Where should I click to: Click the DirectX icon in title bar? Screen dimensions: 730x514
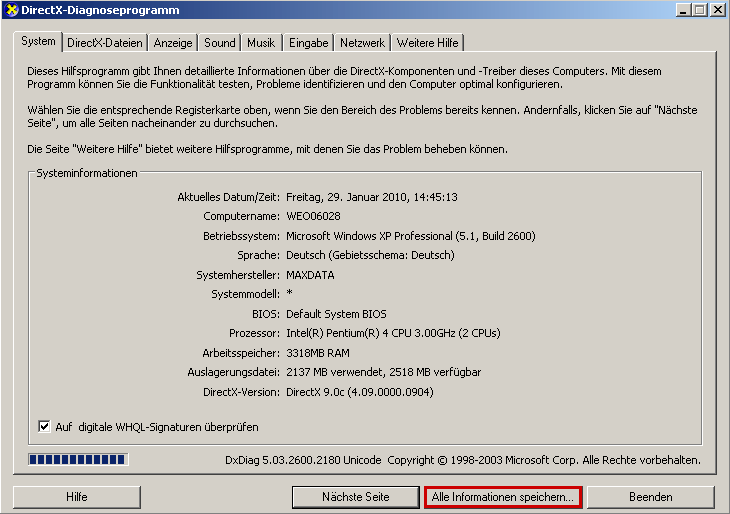(12, 10)
